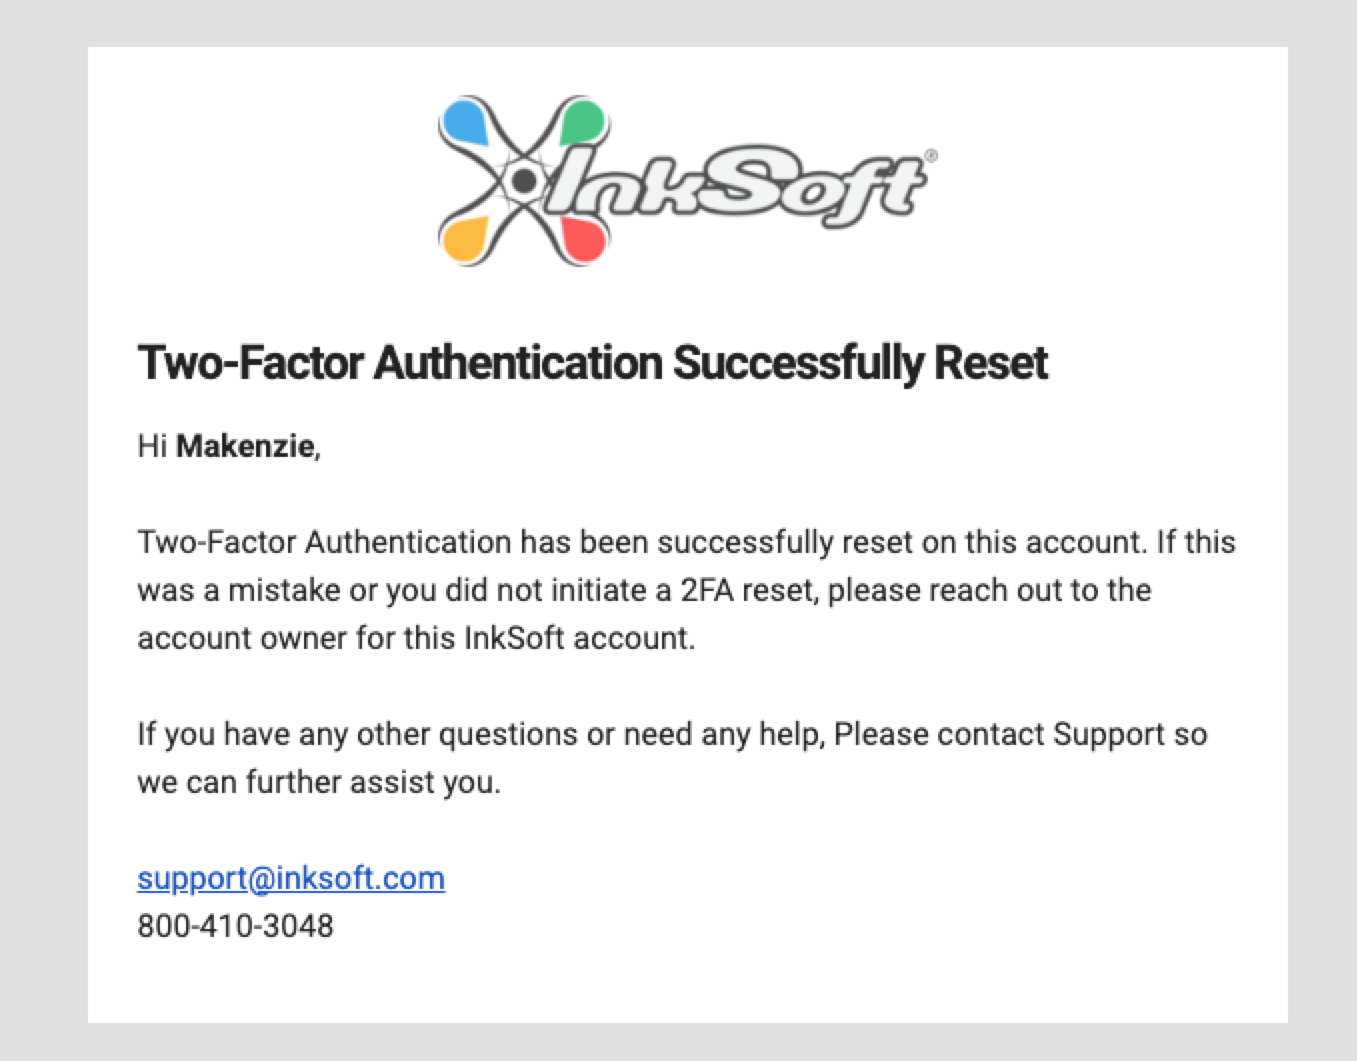Click the bold name Makenzie
Screen dimensions: 1357x1061
(x=246, y=446)
